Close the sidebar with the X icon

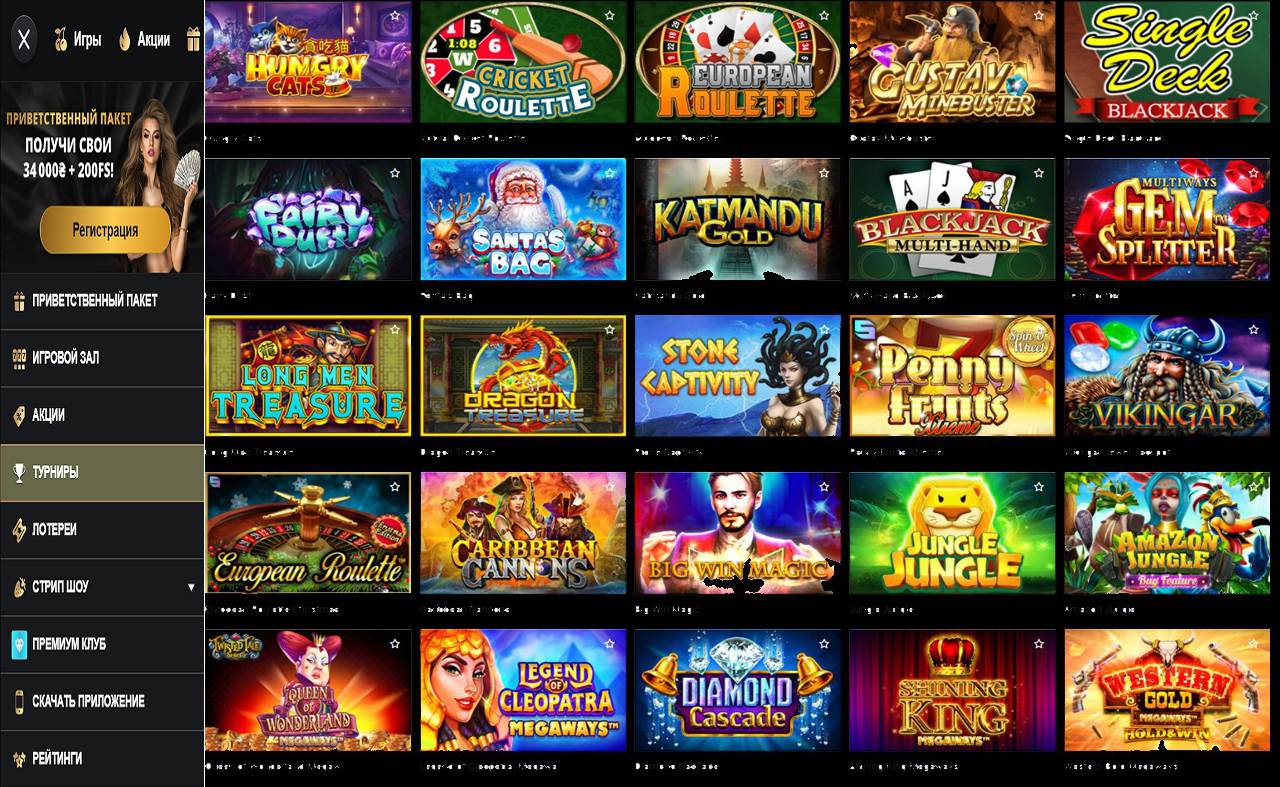tap(25, 40)
